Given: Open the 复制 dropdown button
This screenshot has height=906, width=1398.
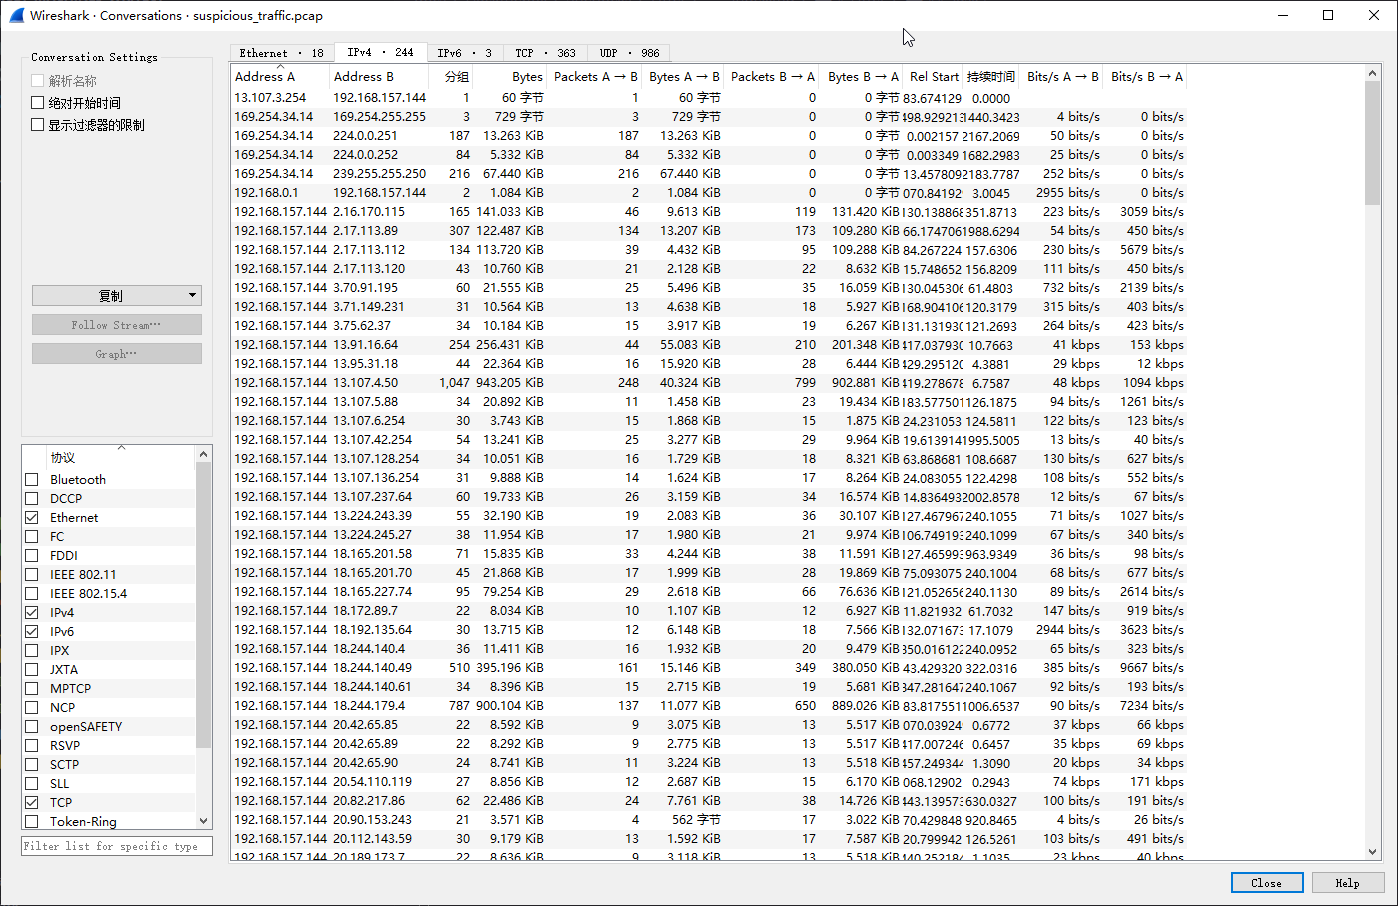Looking at the screenshot, I should pos(117,296).
